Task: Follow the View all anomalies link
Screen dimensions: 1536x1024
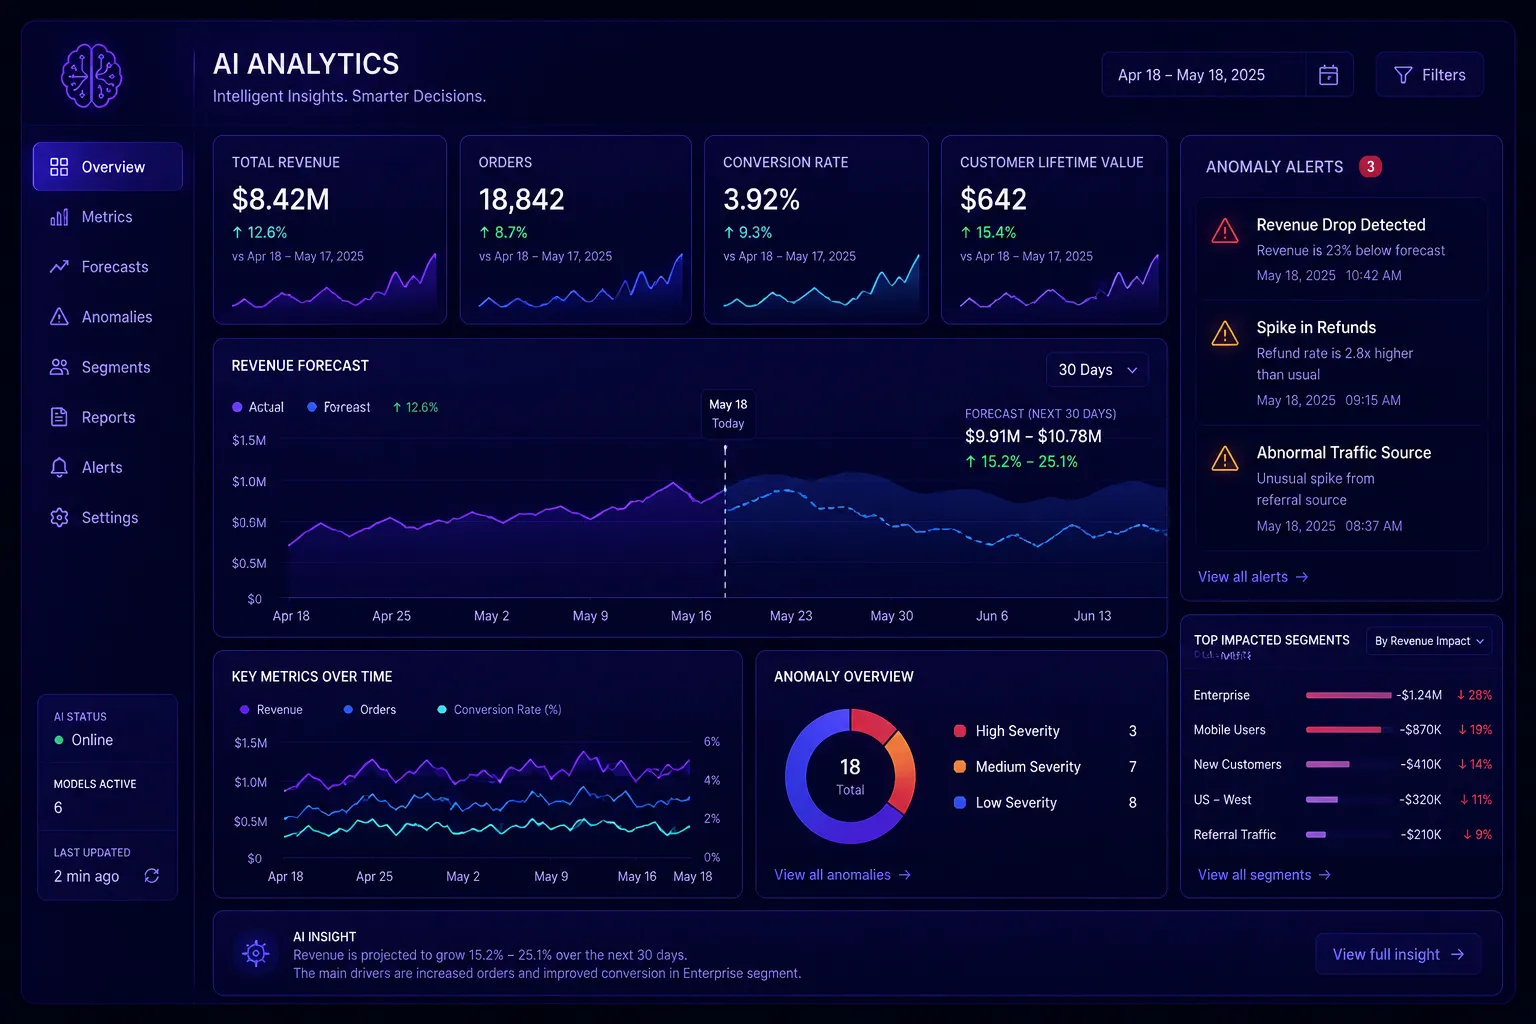Action: 842,875
